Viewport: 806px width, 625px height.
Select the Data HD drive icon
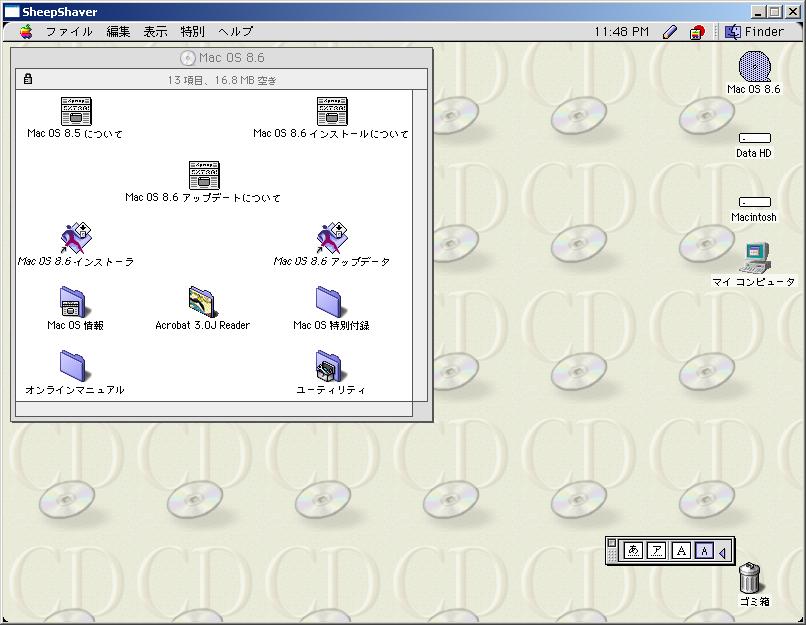pyautogui.click(x=755, y=138)
